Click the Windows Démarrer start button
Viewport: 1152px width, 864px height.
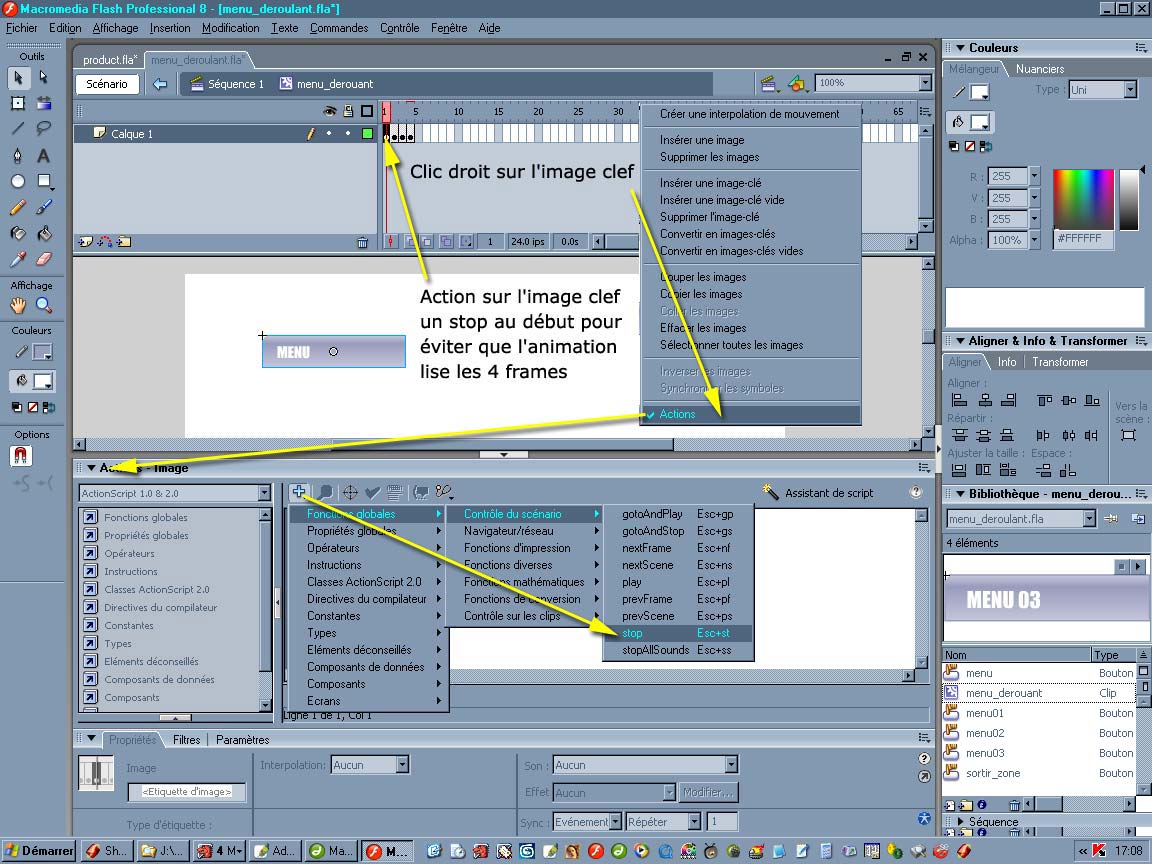click(x=39, y=850)
